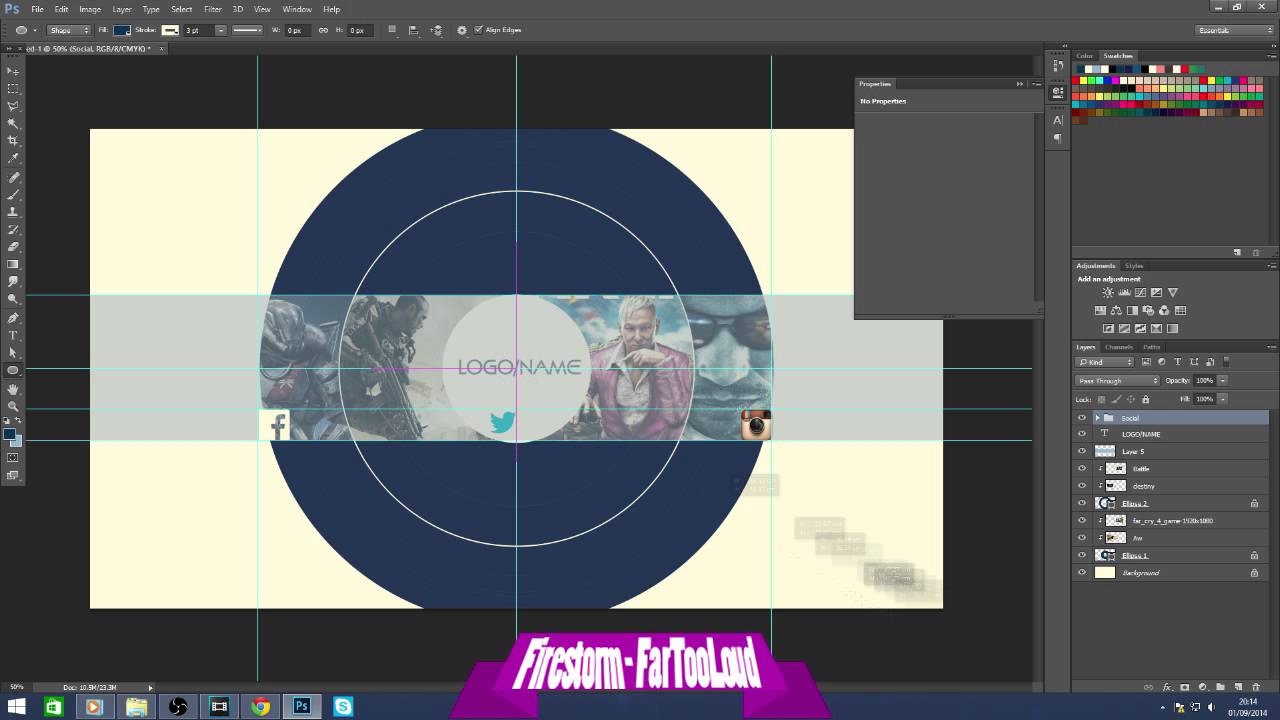Open the stroke line type dropdown
Viewport: 1280px width, 720px height.
coord(248,30)
